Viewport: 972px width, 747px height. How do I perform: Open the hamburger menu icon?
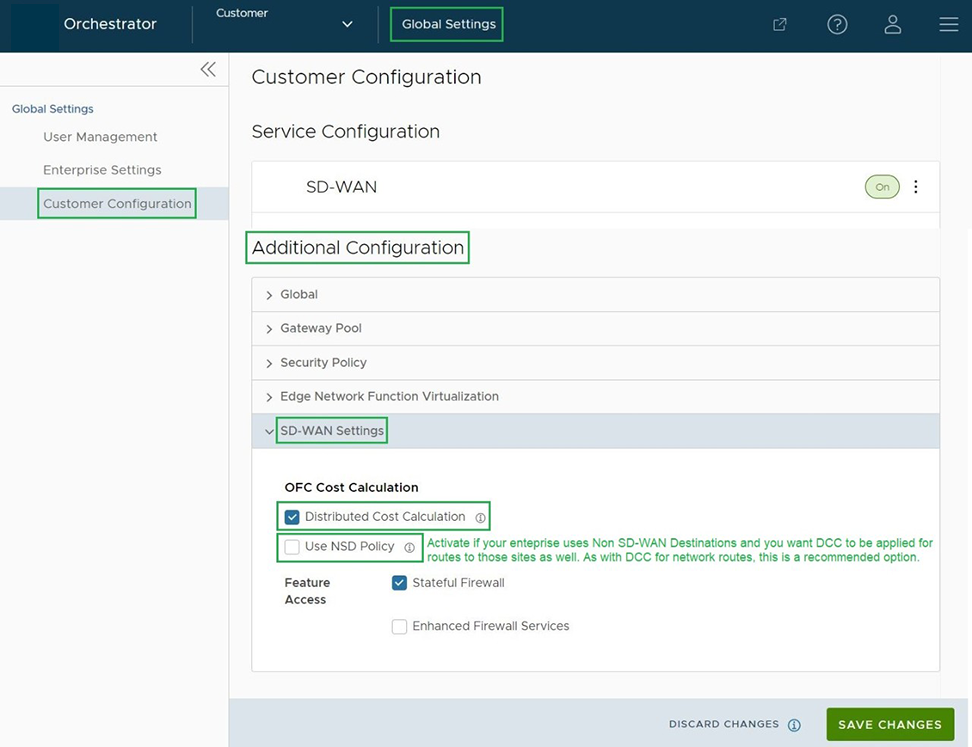(x=948, y=25)
